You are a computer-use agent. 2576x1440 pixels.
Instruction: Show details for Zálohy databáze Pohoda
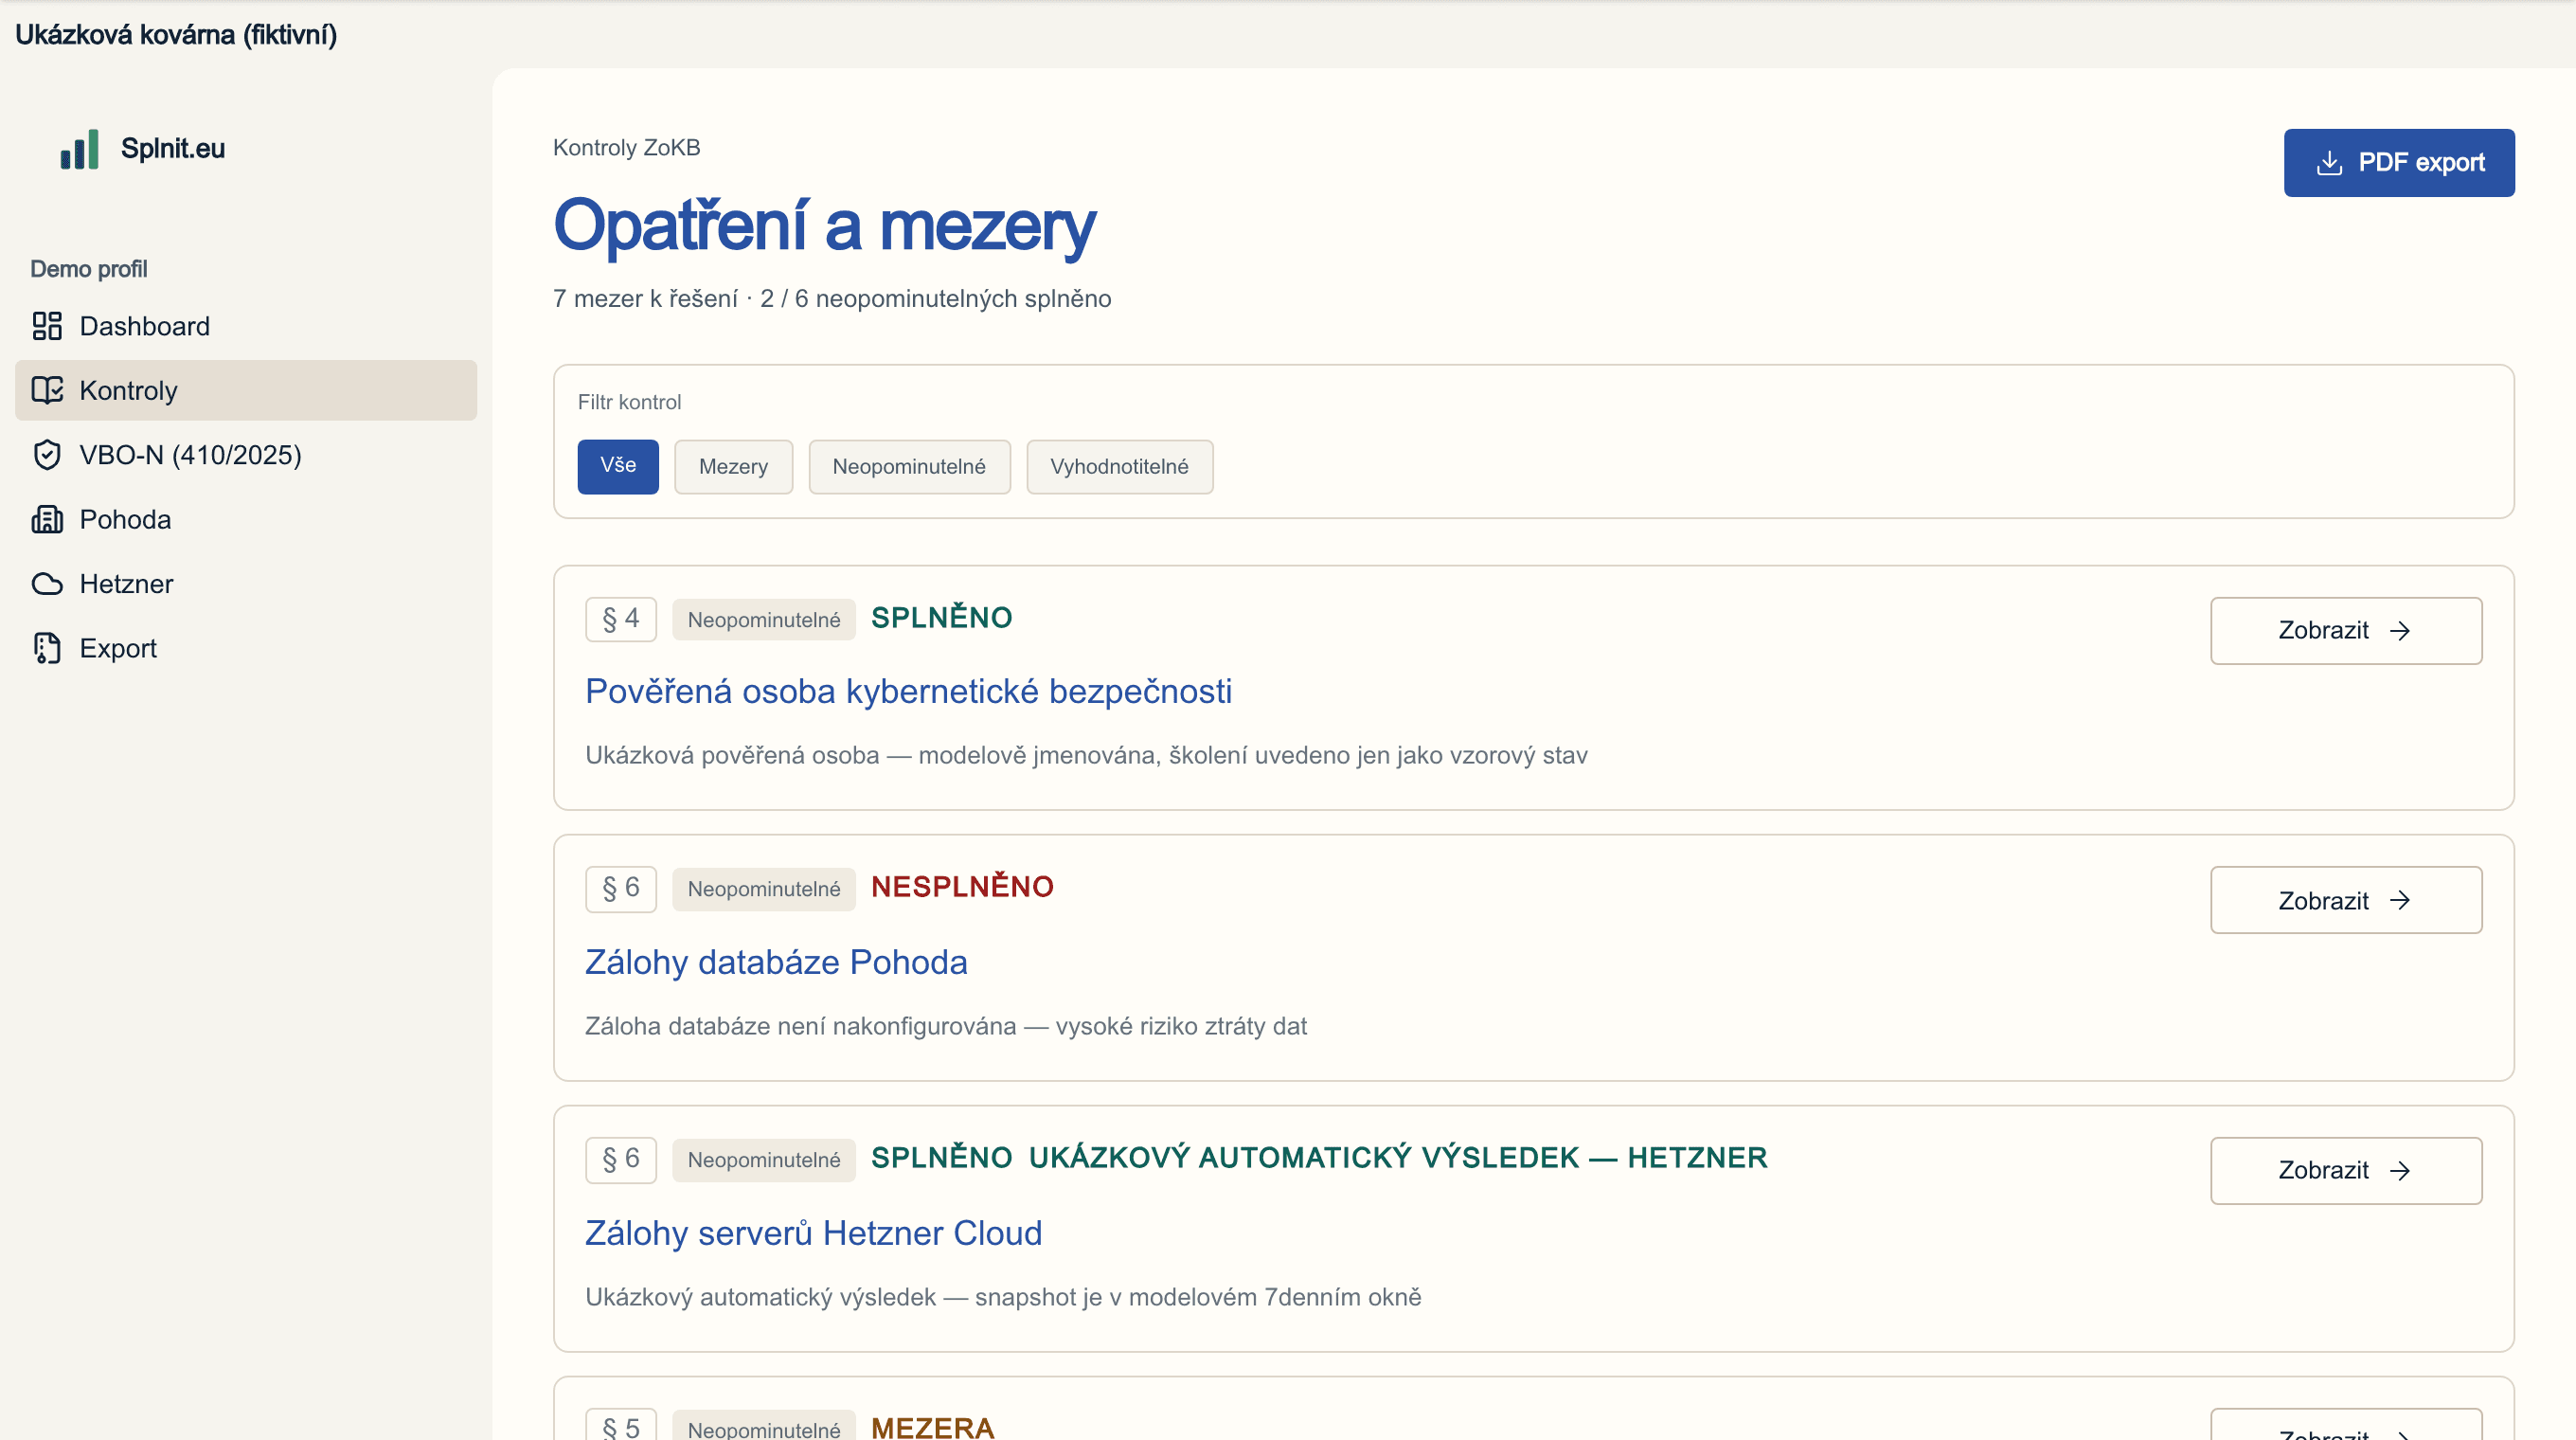click(x=2346, y=901)
